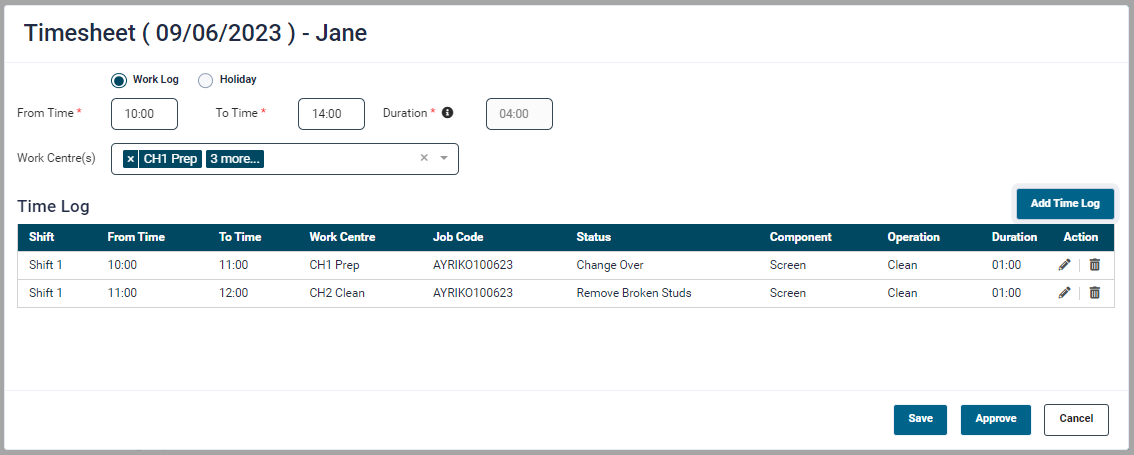Click the Duration info icon
Screen dimensions: 1134x455
tap(447, 113)
